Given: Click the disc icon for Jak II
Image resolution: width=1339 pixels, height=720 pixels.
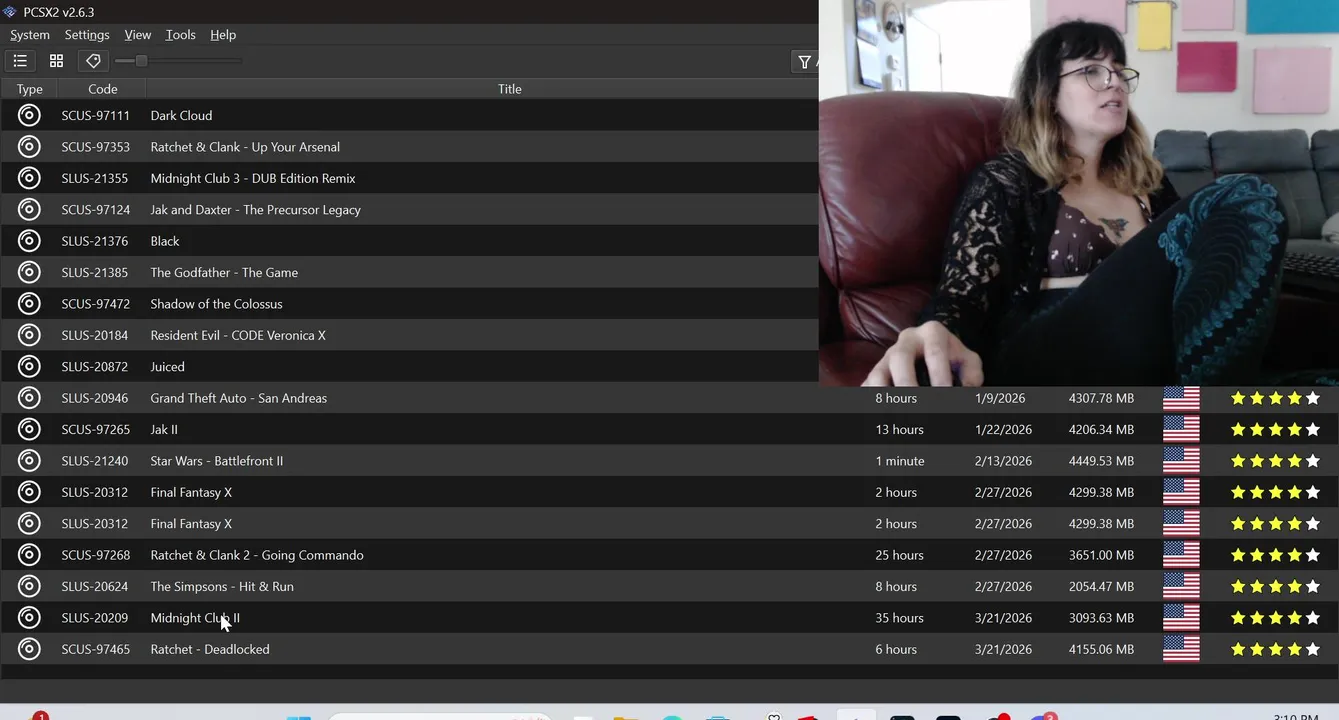Looking at the screenshot, I should [29, 429].
